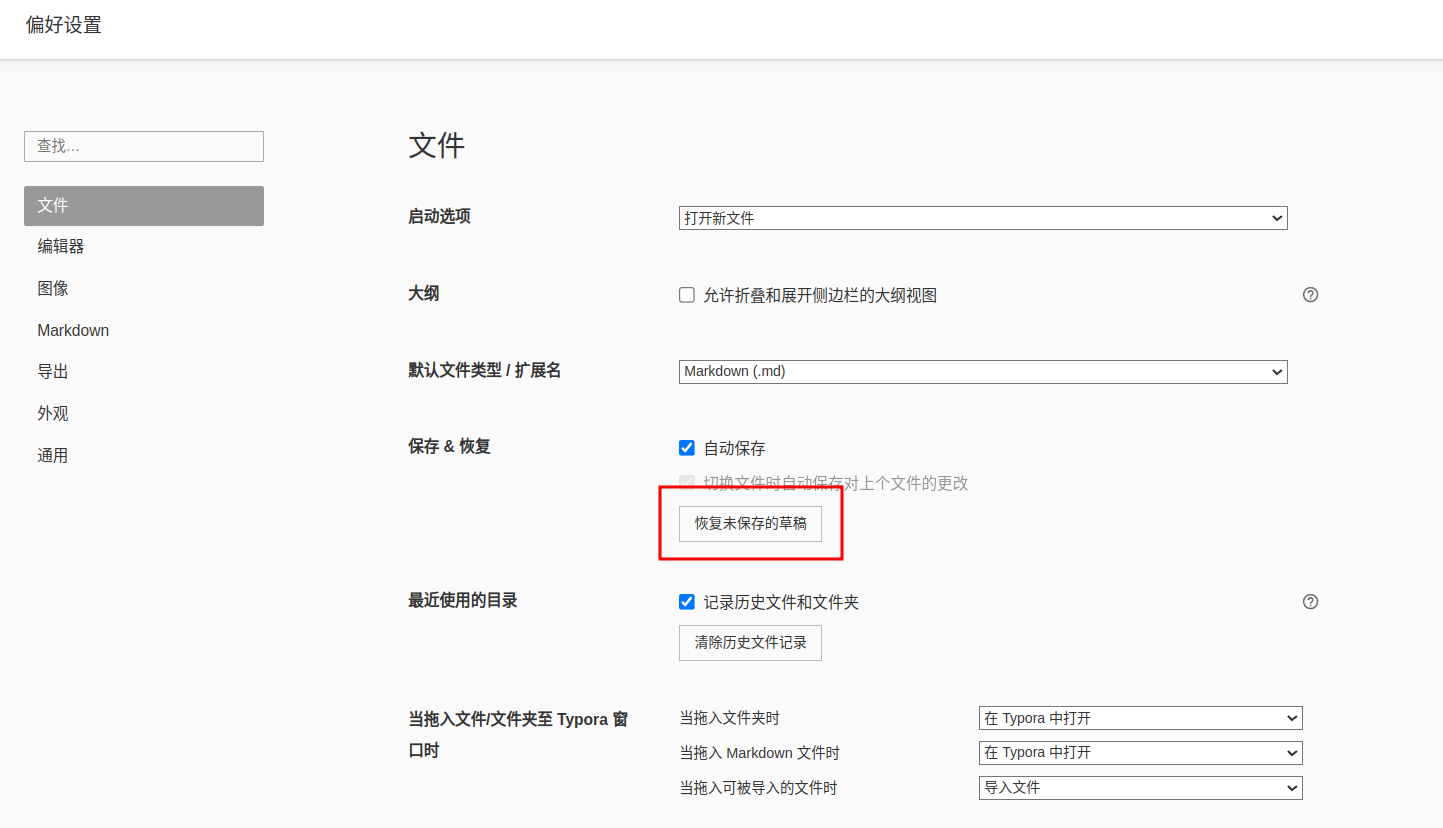Go to the Markdown settings section

73,330
